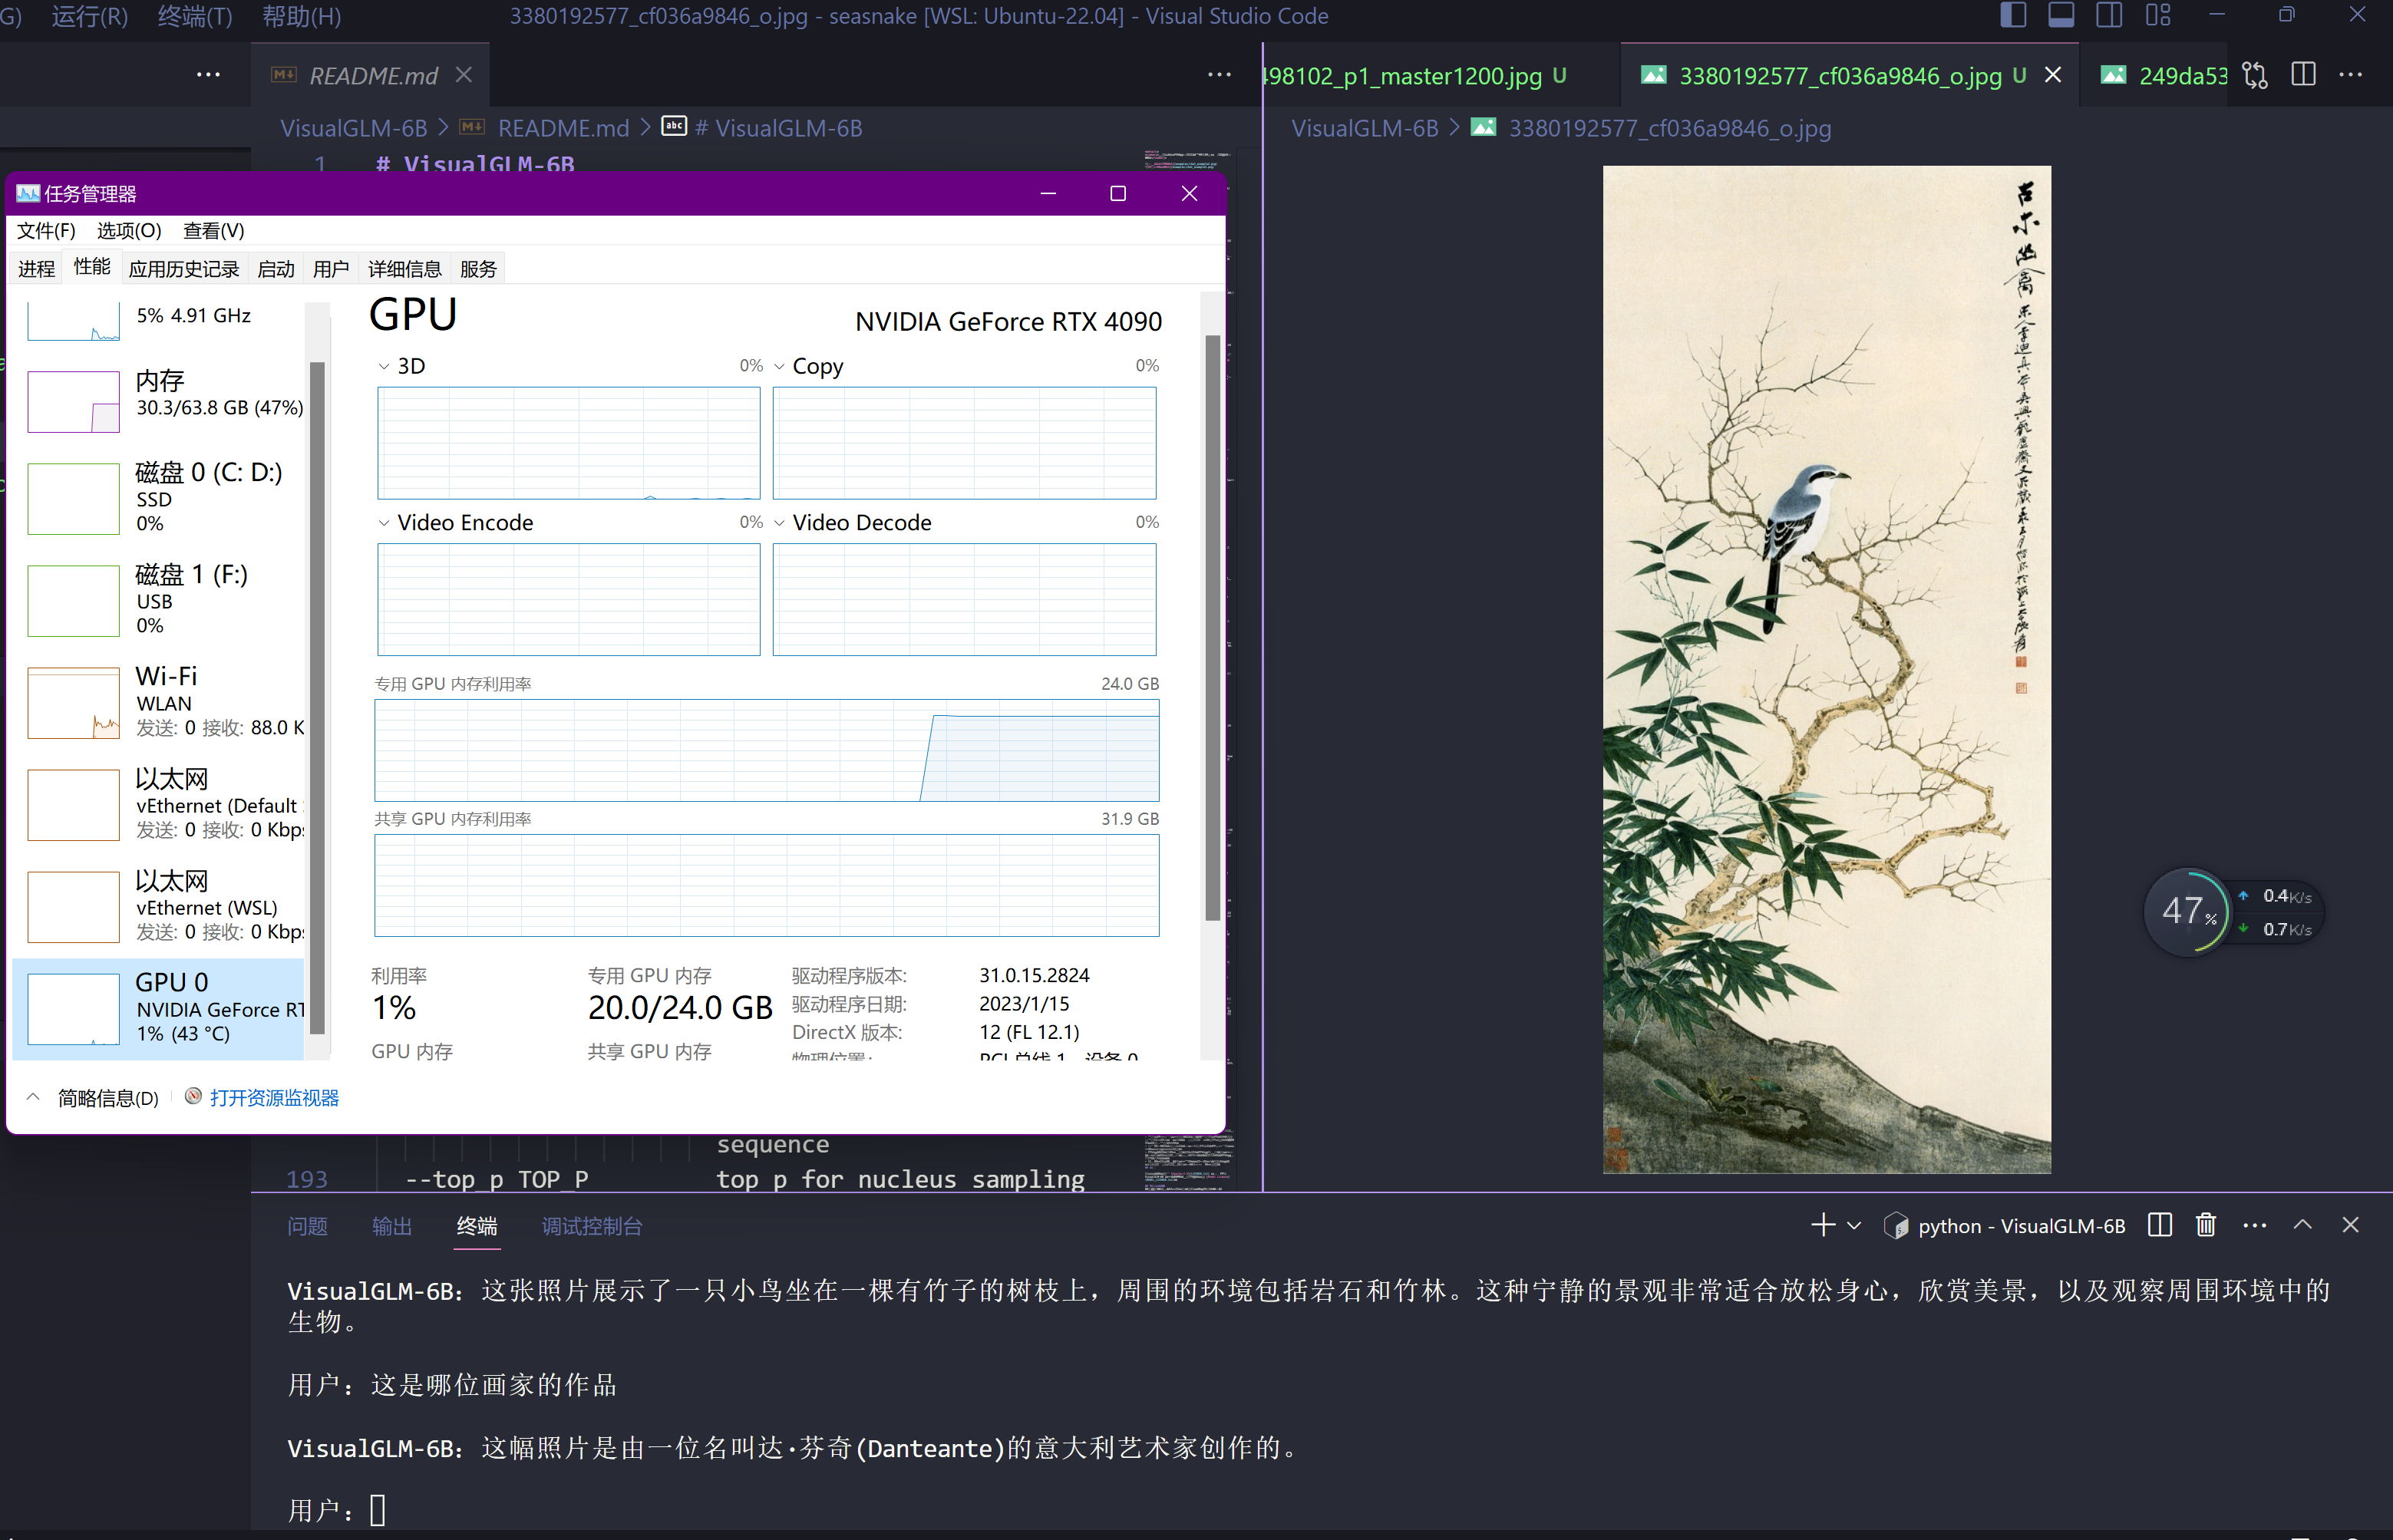Collapse the 3D usage graph section
Viewport: 2393px width, 1540px height.
384,365
